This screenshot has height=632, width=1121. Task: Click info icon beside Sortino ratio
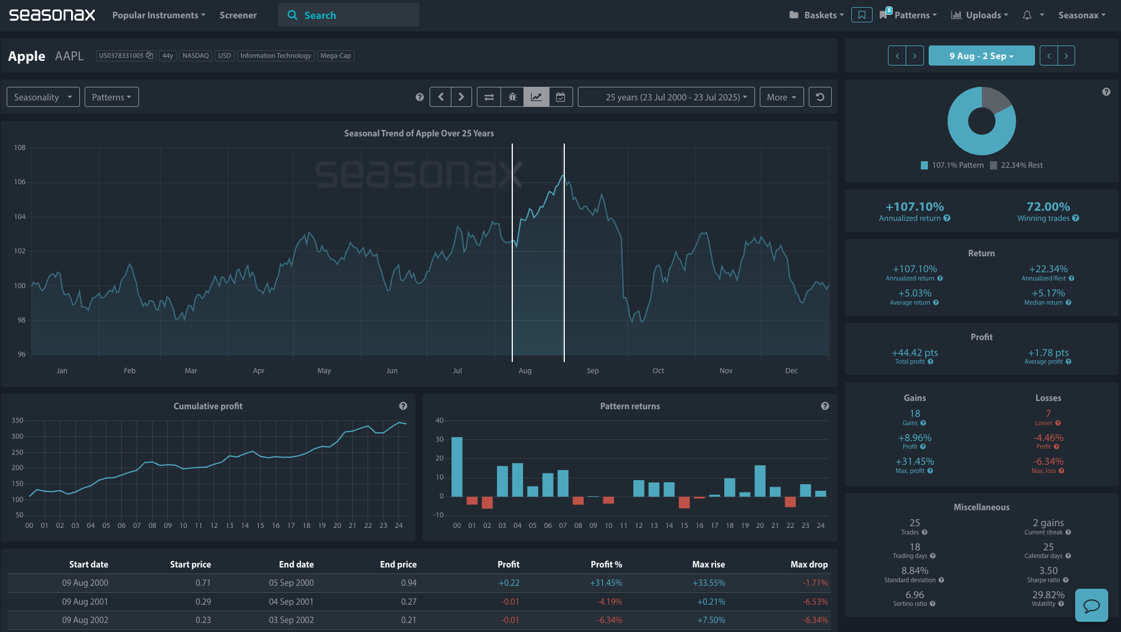pos(932,604)
